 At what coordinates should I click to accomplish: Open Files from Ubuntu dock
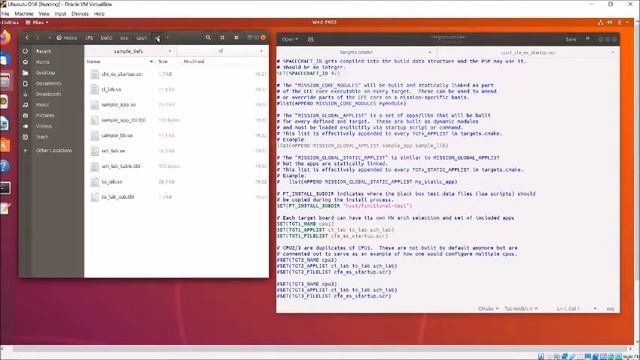click(5, 80)
